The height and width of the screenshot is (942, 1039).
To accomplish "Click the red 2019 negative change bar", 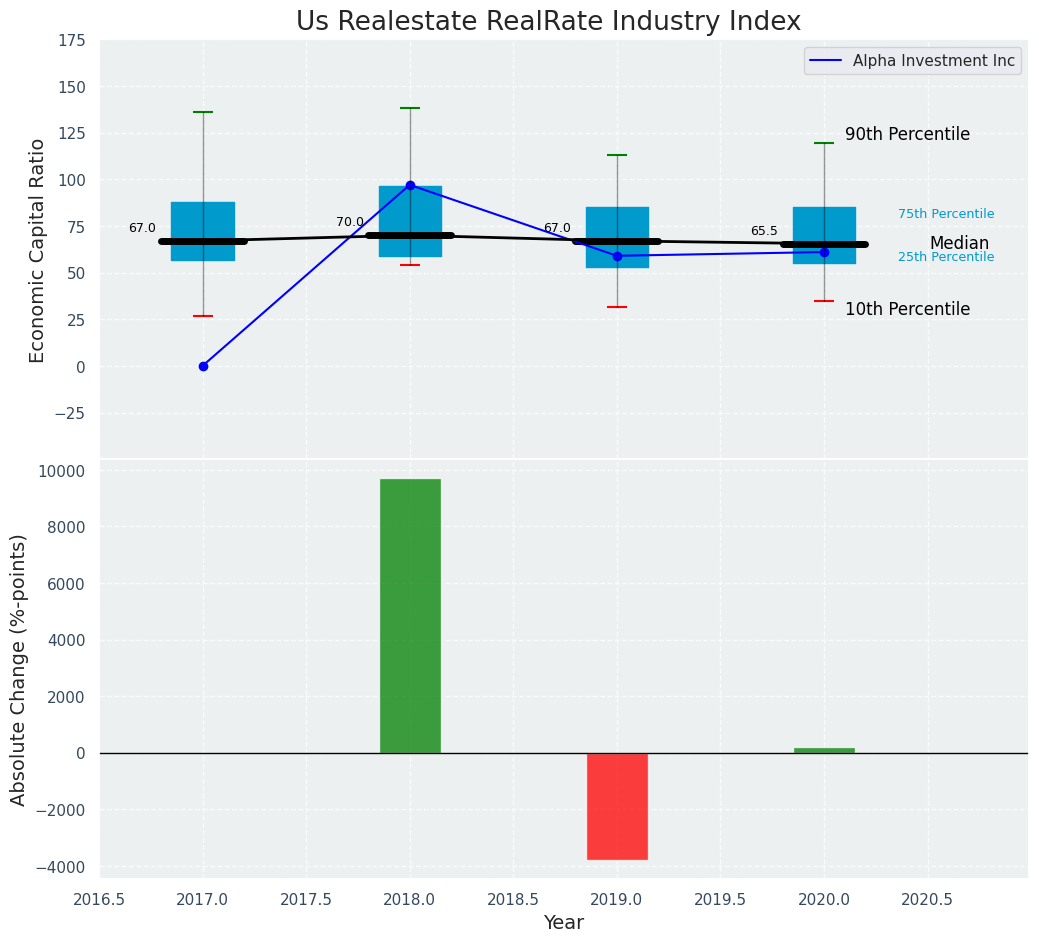I will click(618, 806).
